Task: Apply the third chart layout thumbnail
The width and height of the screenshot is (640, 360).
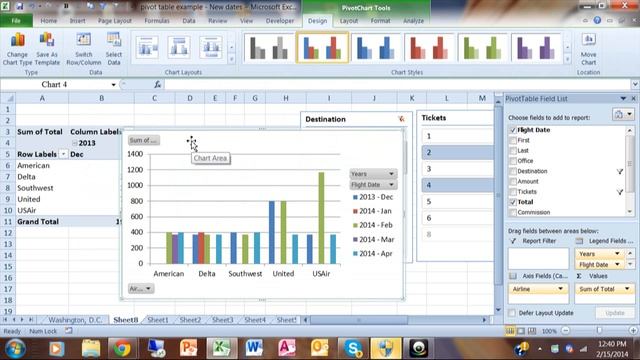Action: (211, 47)
